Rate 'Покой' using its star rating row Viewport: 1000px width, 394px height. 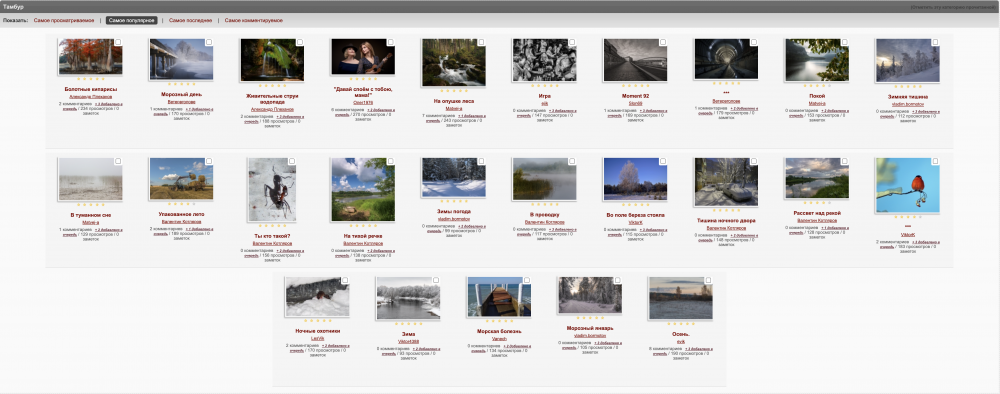[x=817, y=85]
